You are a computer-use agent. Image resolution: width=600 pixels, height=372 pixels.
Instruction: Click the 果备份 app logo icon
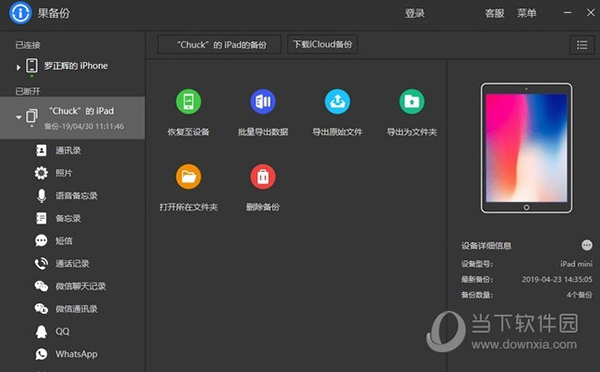pyautogui.click(x=20, y=13)
